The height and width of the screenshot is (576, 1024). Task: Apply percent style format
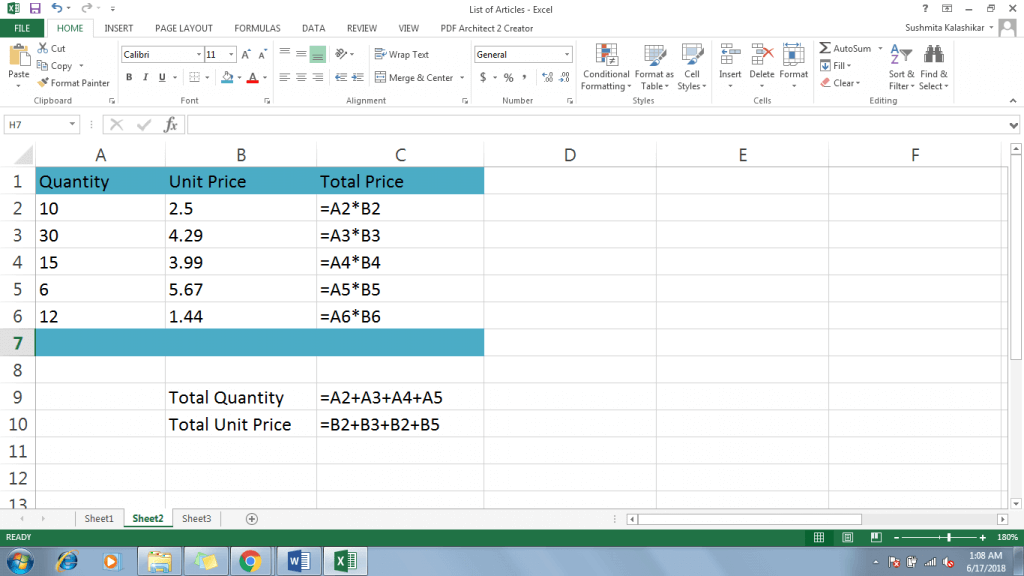click(x=508, y=78)
